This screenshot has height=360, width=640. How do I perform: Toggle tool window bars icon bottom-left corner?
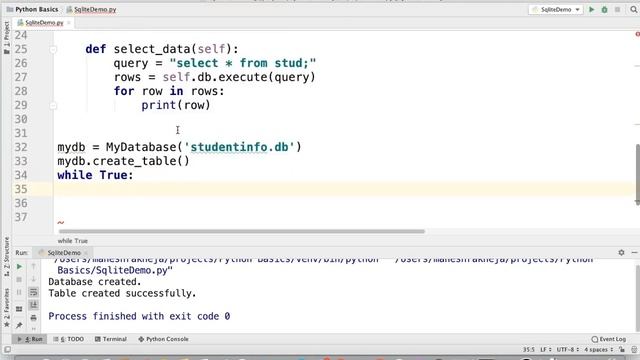pos(7,350)
